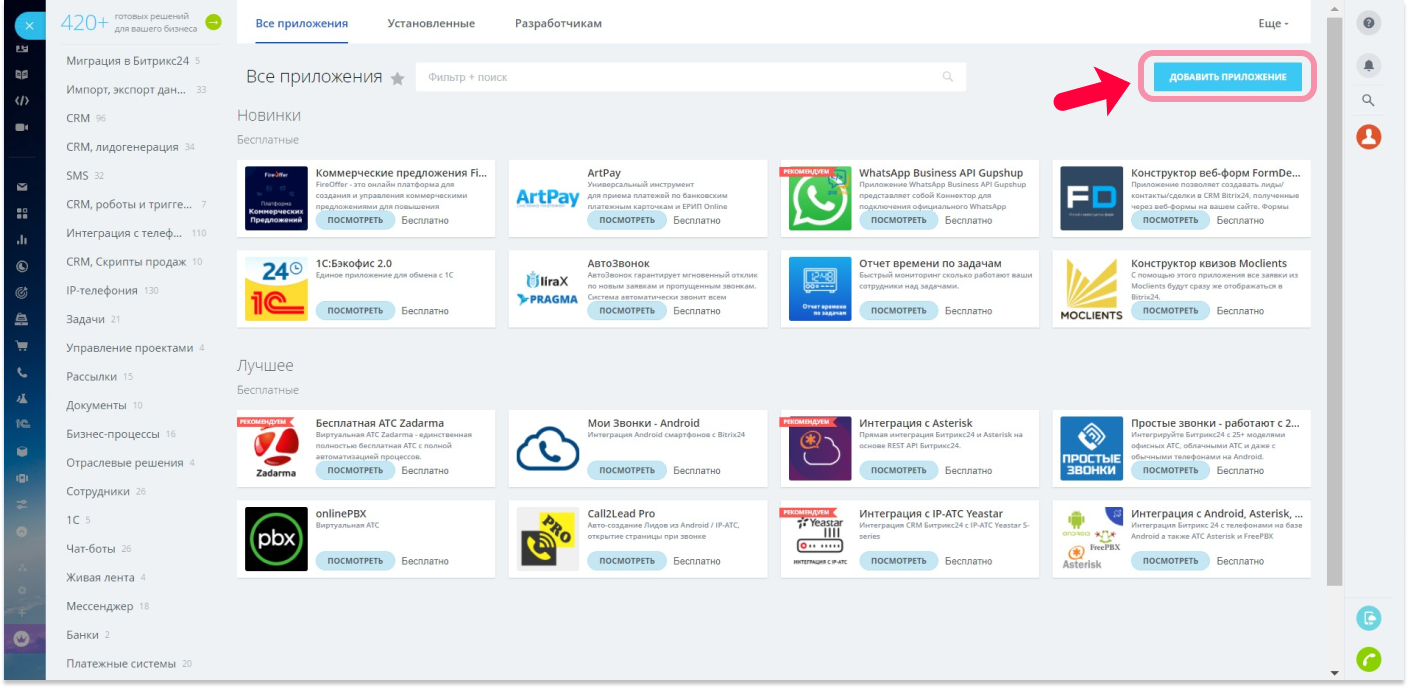Click ПОСМОТРЕТЬ for Коммерческие предложения FireOffer
Image resolution: width=1408 pixels, height=688 pixels.
(355, 220)
